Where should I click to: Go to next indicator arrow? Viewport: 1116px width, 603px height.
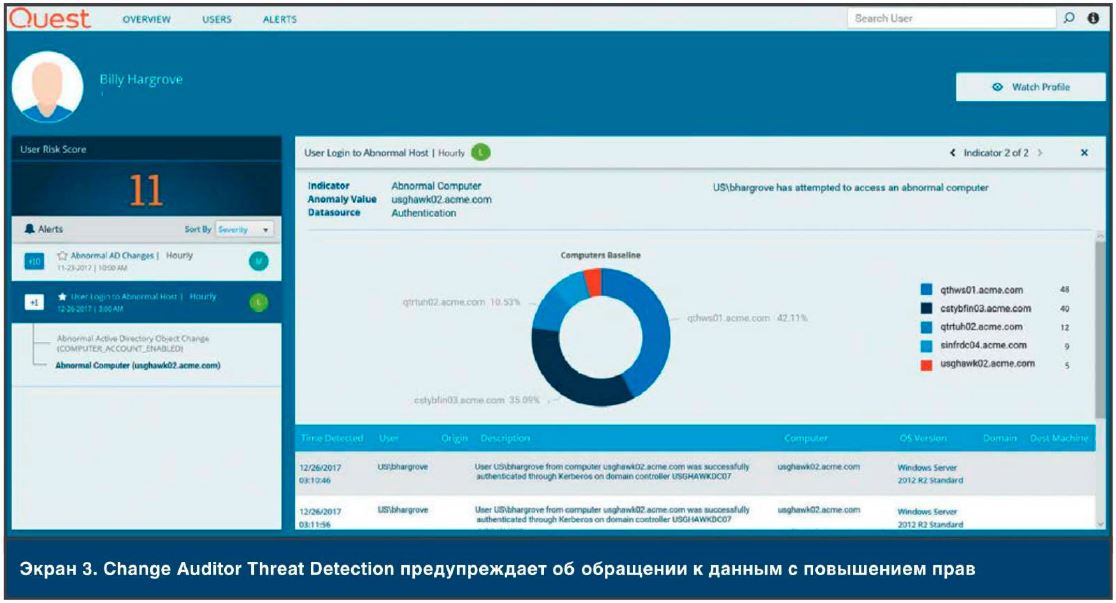1040,152
